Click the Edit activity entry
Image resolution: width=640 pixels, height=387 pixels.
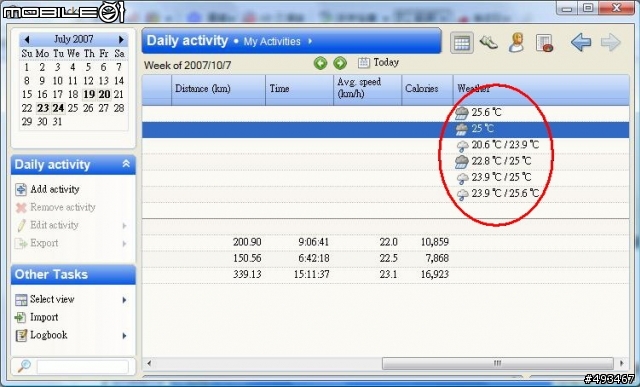(x=54, y=225)
